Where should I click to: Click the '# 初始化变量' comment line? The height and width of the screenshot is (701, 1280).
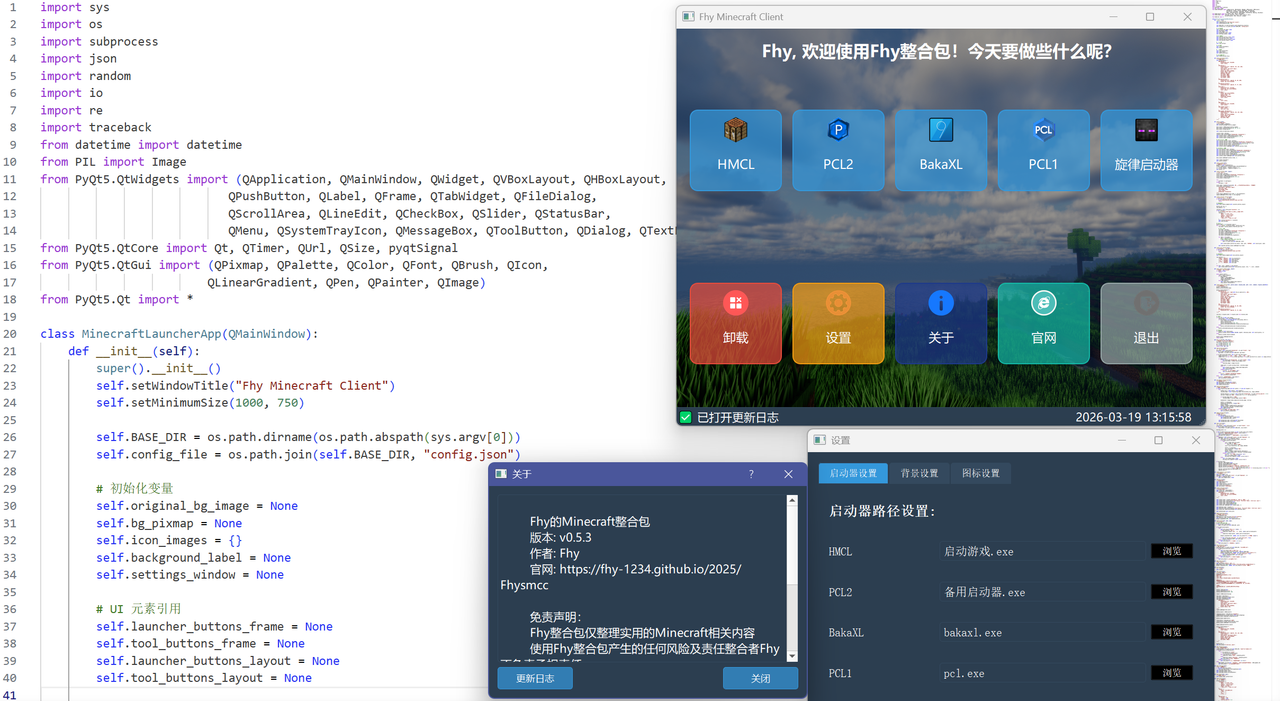pyautogui.click(x=135, y=488)
